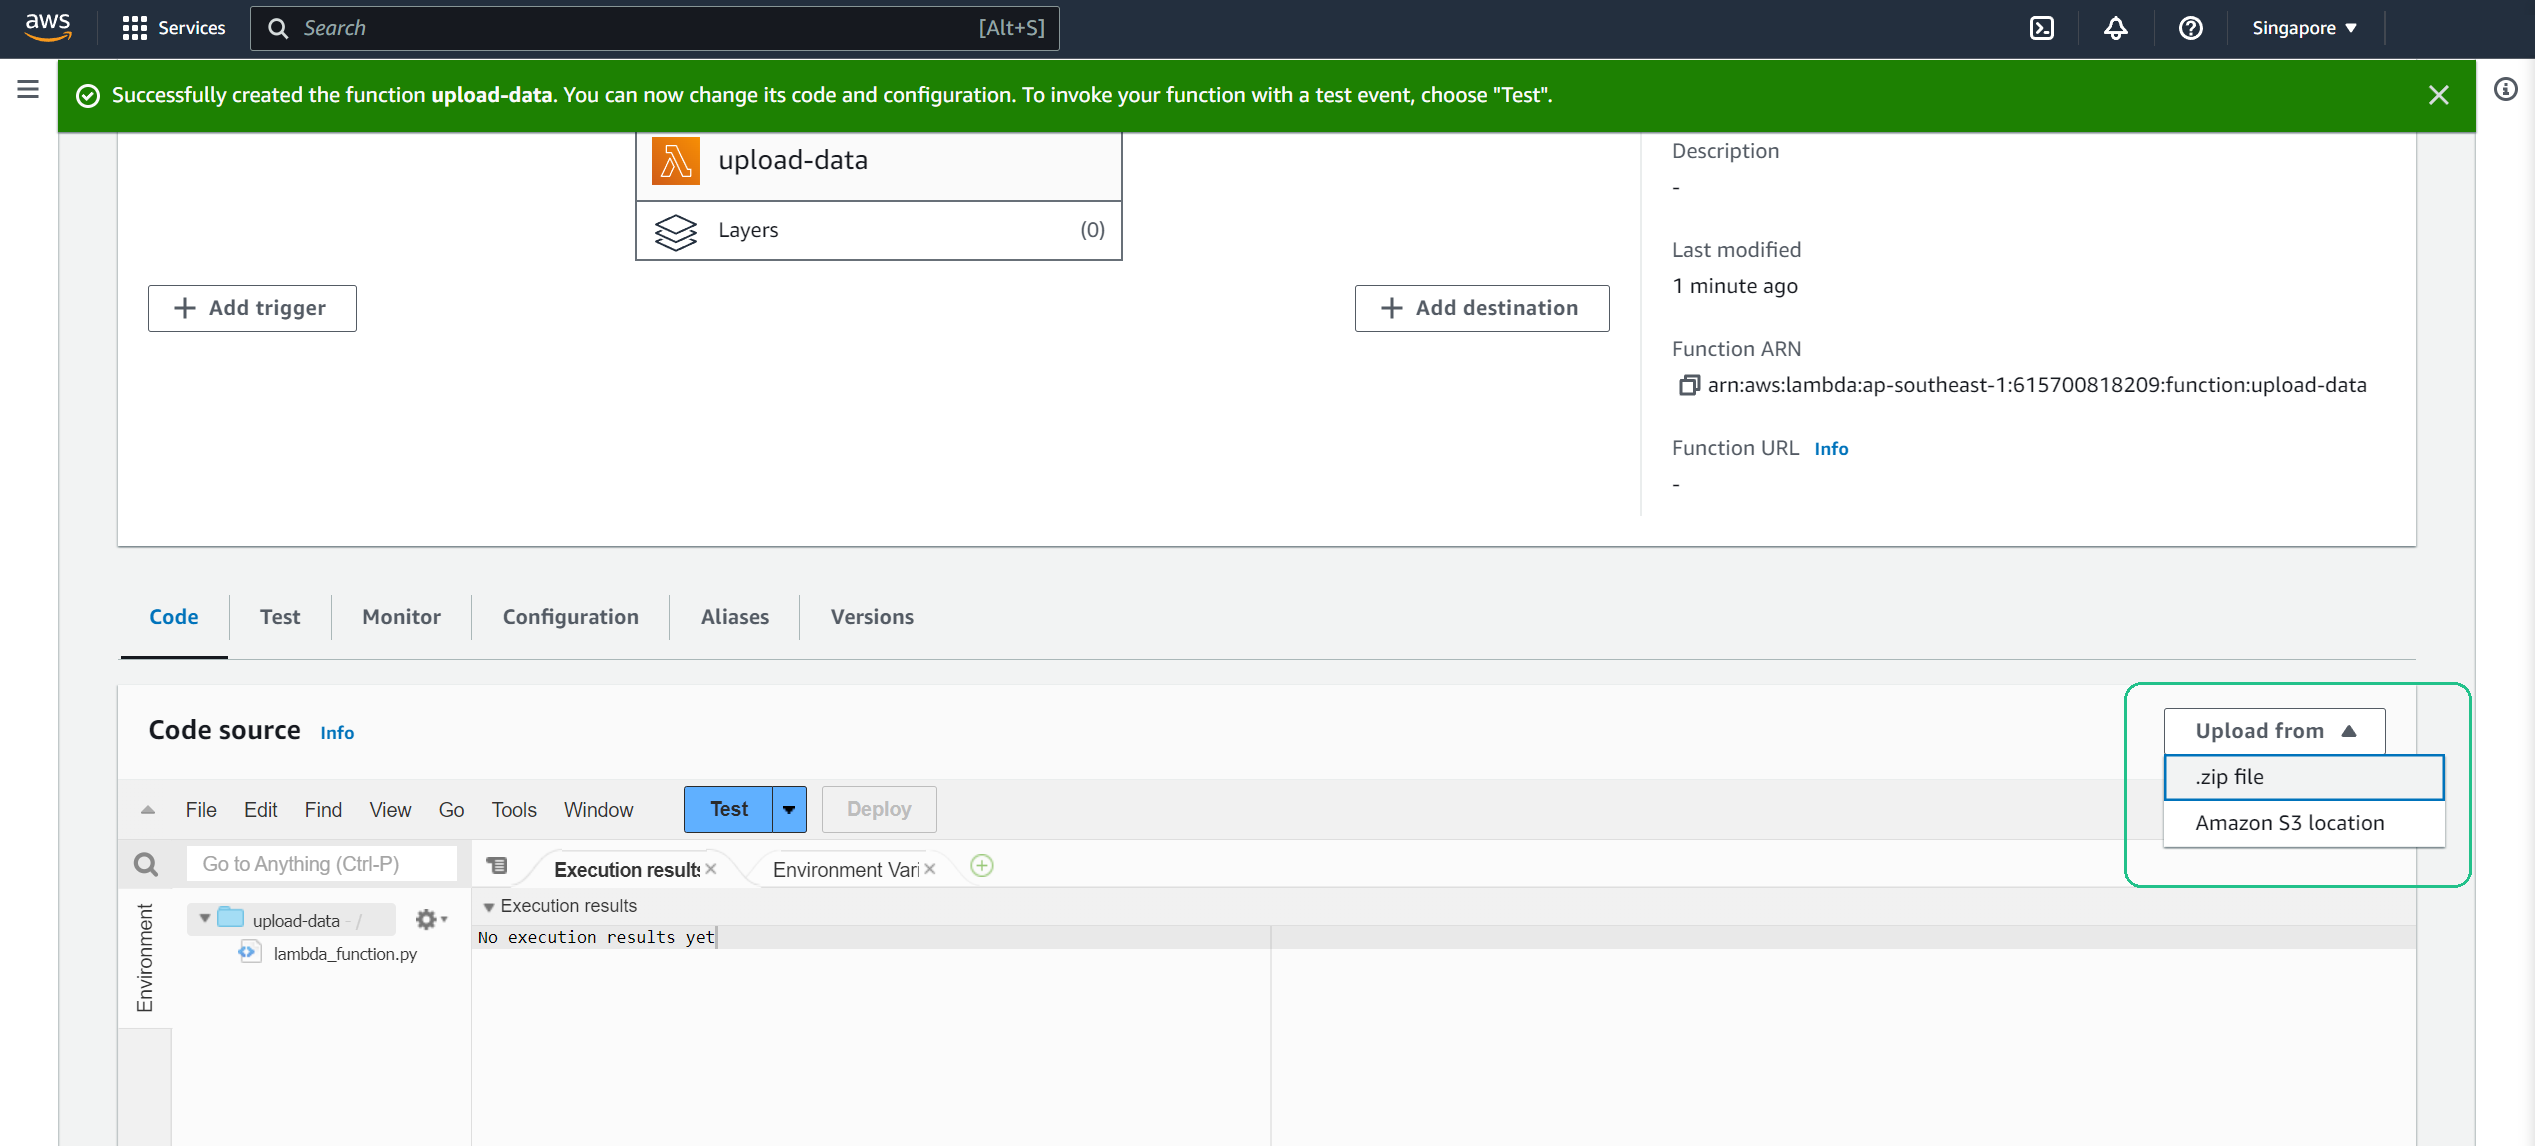Switch to the Monitor tab
2535x1146 pixels.
[x=401, y=617]
